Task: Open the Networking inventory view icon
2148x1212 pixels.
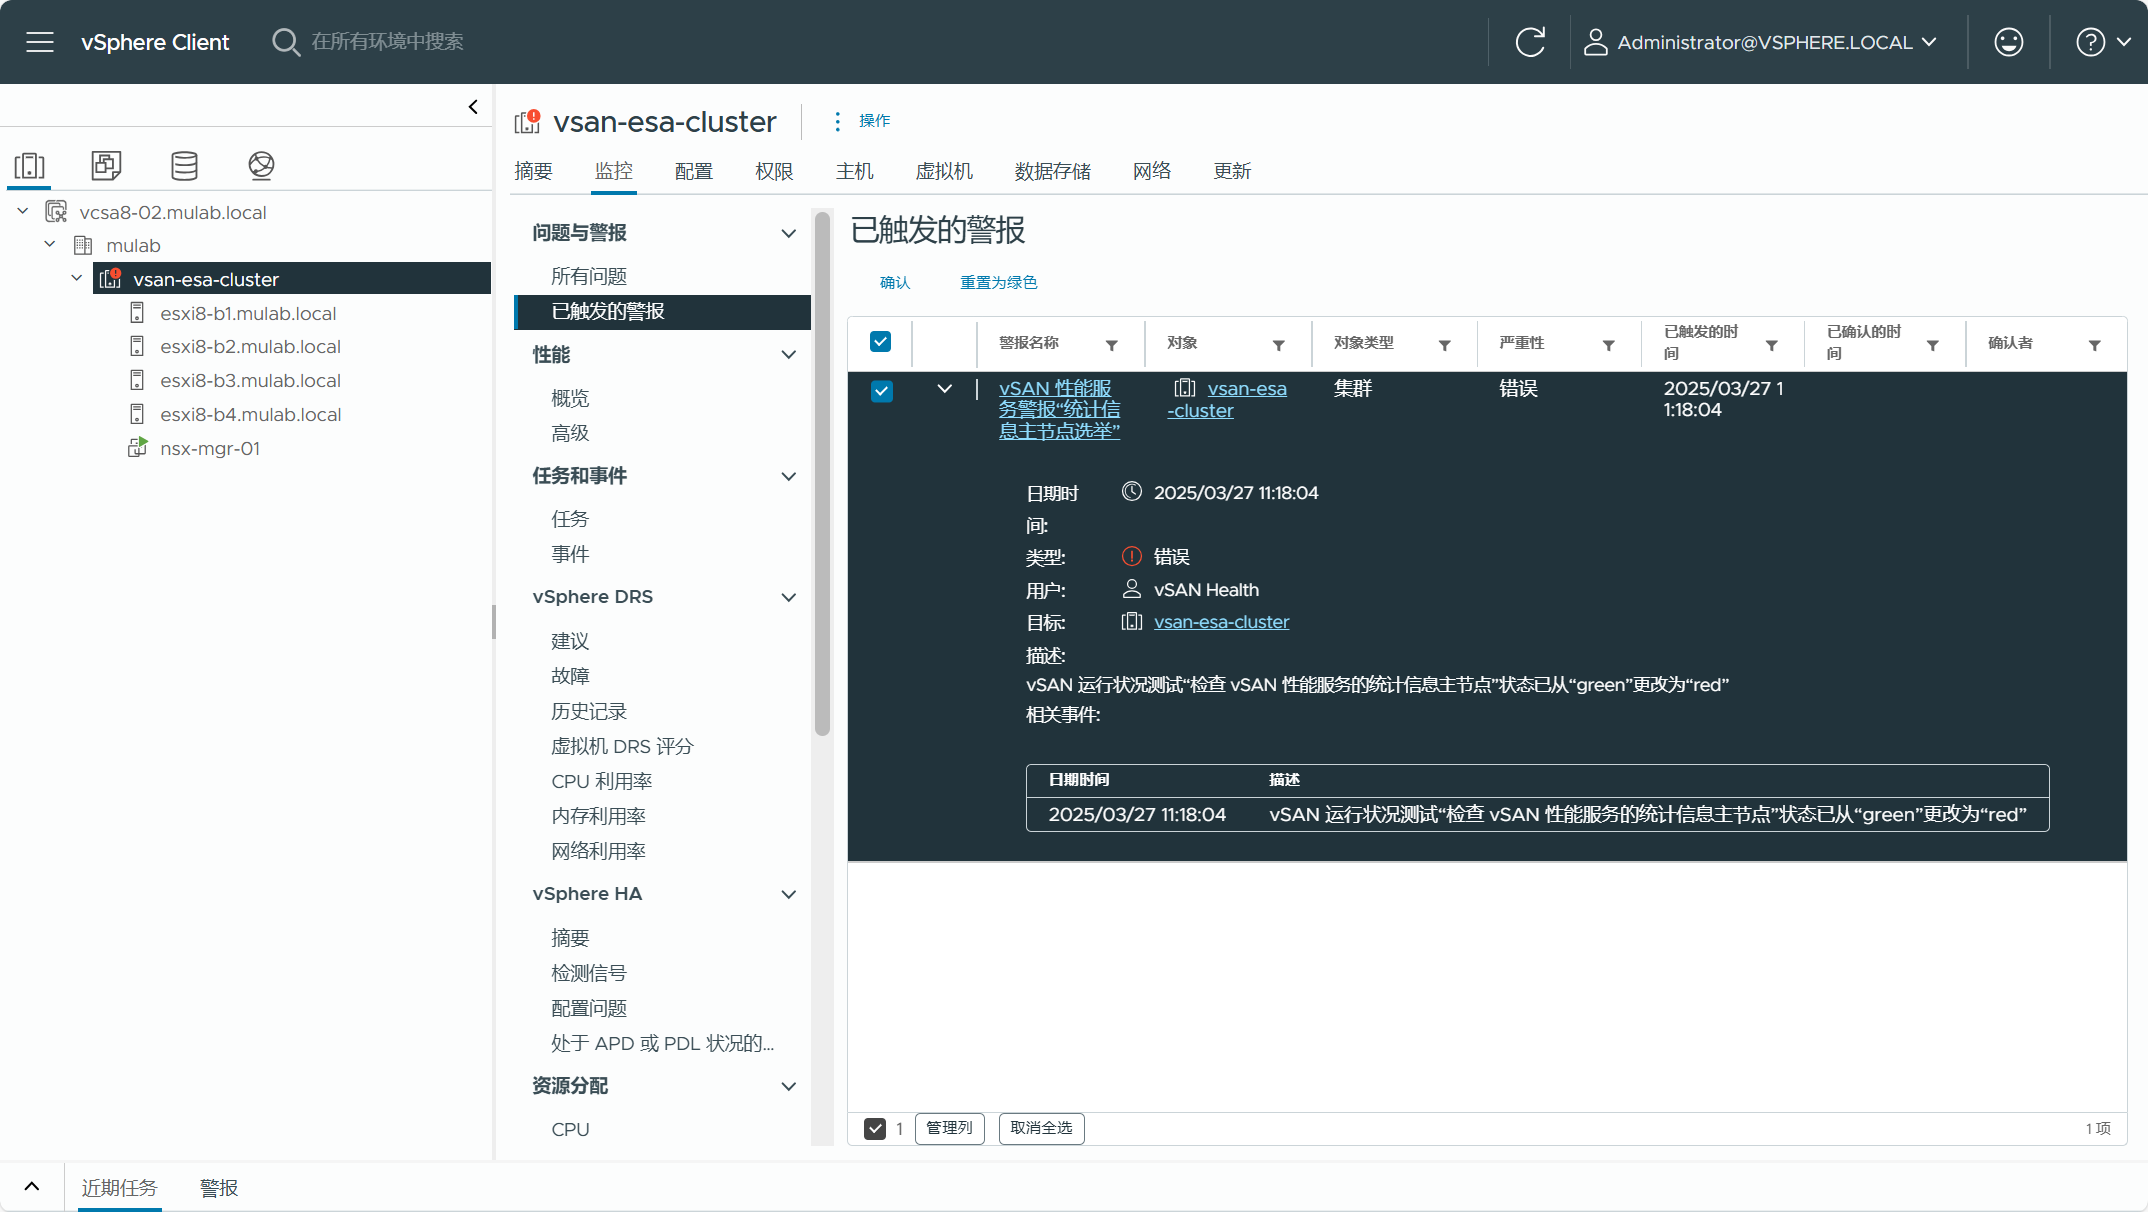Action: [261, 166]
